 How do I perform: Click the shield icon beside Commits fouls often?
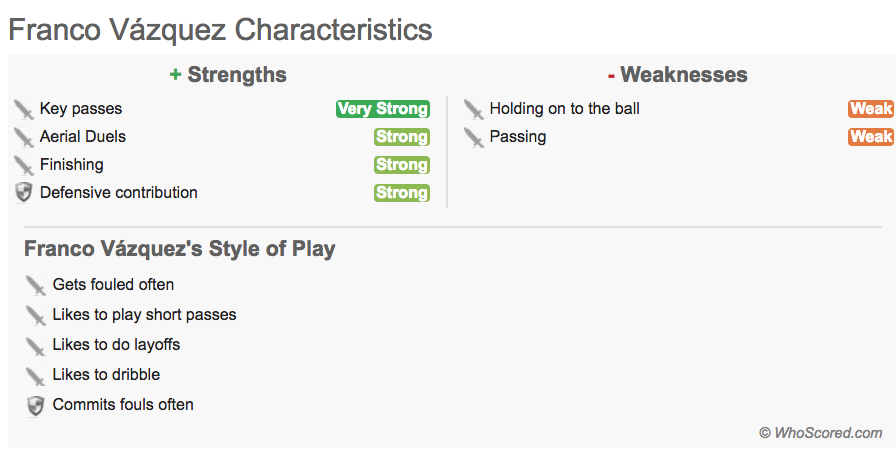click(35, 405)
